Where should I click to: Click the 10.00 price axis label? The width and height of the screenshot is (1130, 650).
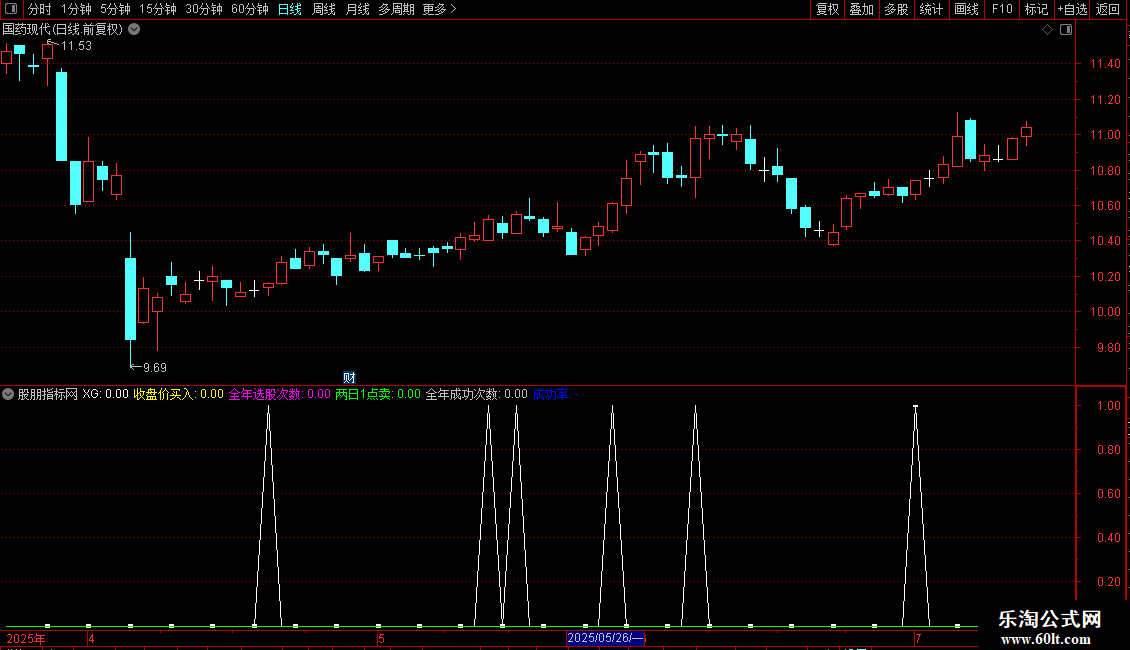pos(1105,312)
